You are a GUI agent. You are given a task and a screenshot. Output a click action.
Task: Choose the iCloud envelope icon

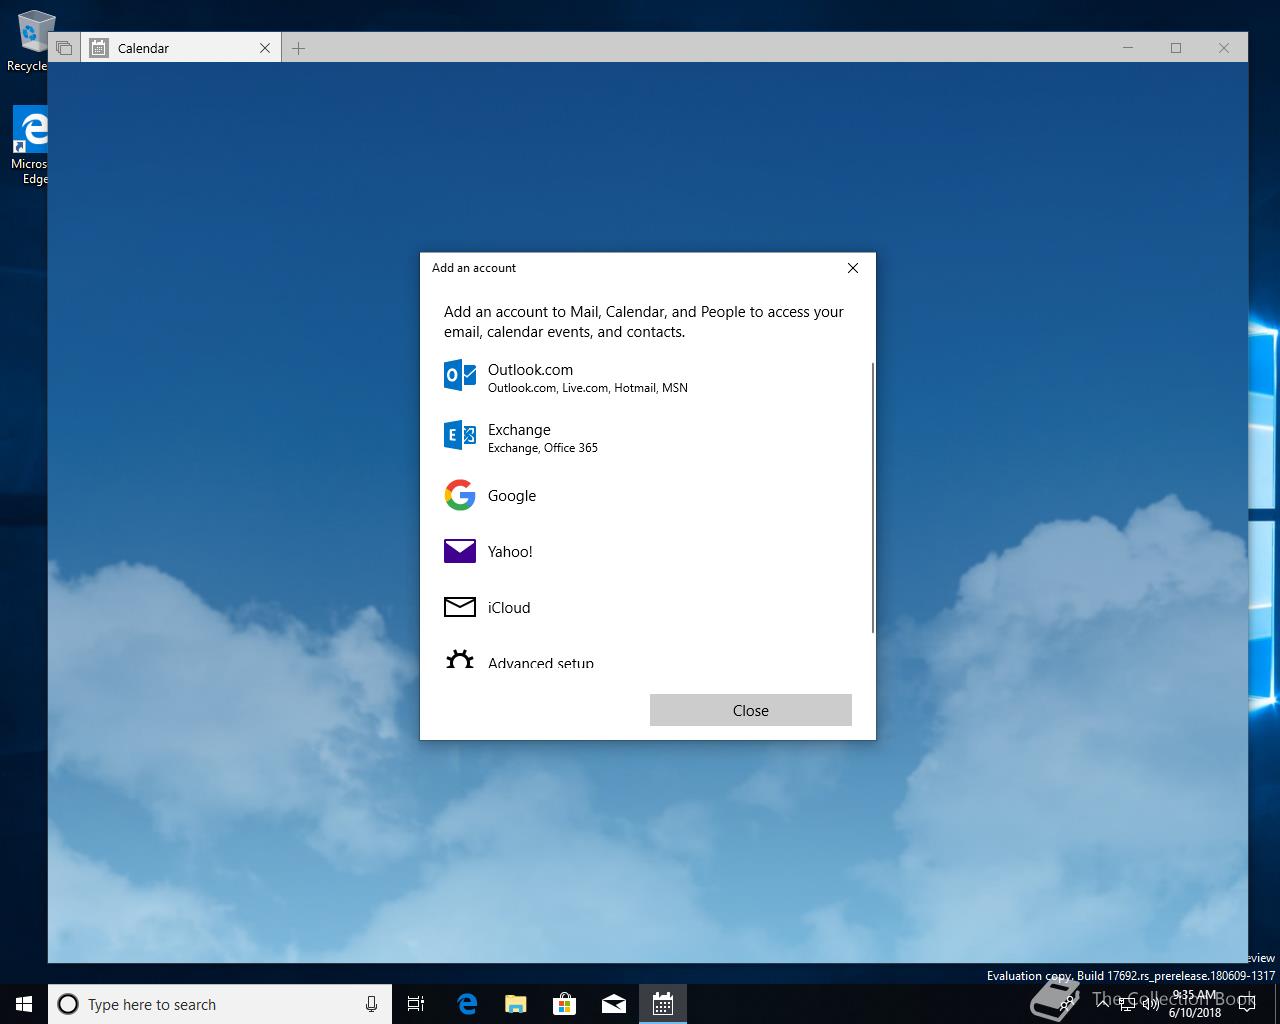click(460, 607)
